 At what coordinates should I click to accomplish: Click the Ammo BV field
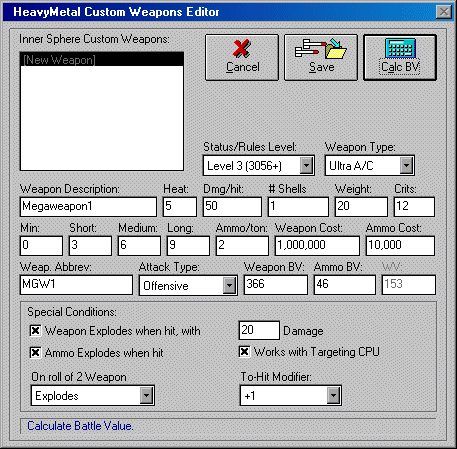click(345, 285)
